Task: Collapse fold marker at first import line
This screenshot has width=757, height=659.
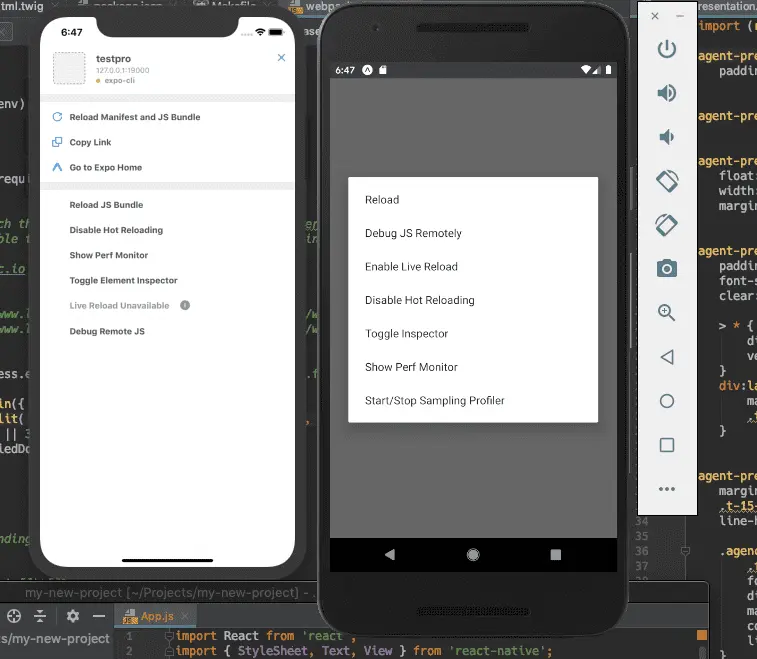Action: tap(169, 636)
